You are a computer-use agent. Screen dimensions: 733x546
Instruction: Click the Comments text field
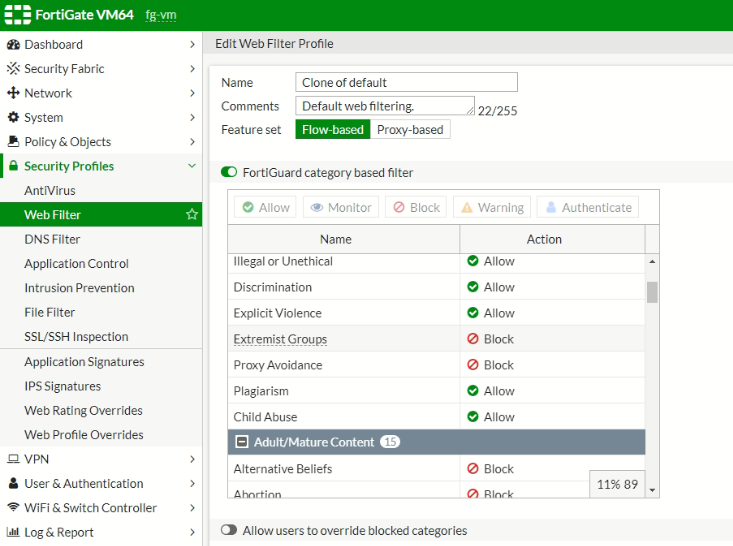coord(385,106)
